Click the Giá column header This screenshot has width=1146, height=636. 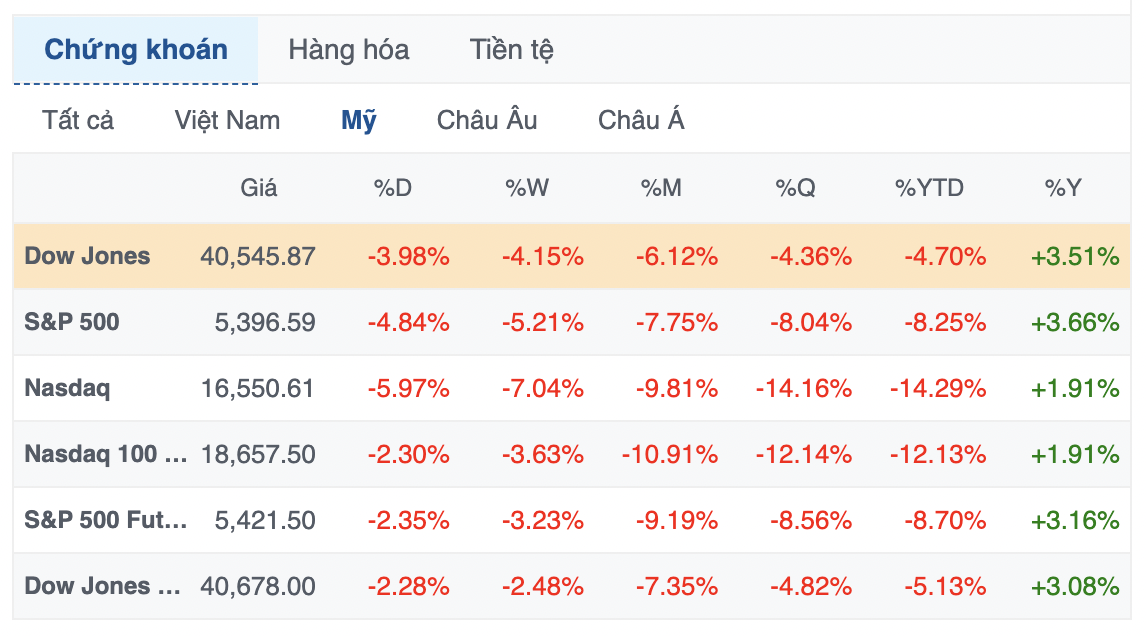pos(259,187)
